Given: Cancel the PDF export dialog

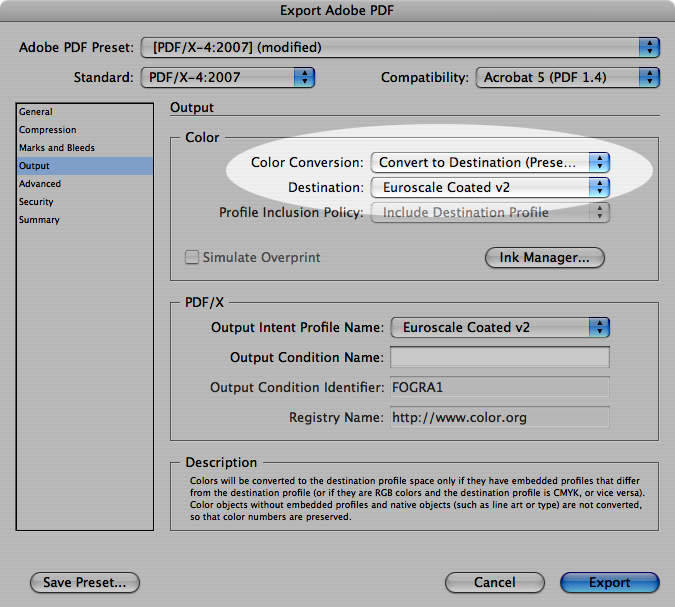Looking at the screenshot, I should (x=495, y=582).
